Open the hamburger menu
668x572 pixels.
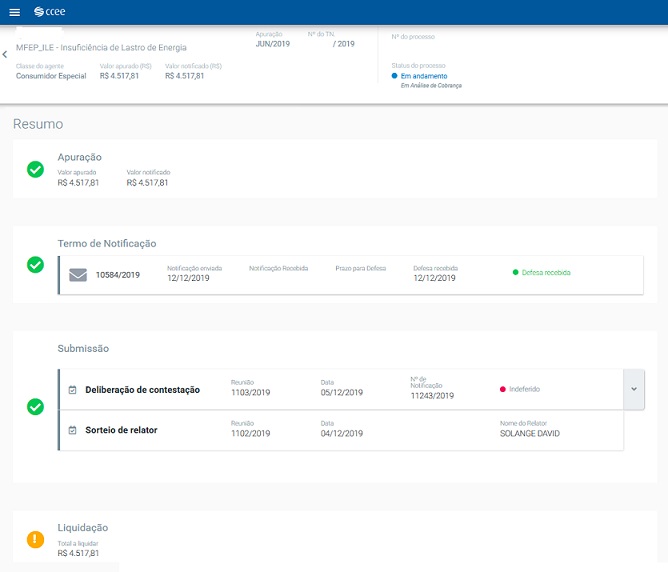pyautogui.click(x=14, y=12)
